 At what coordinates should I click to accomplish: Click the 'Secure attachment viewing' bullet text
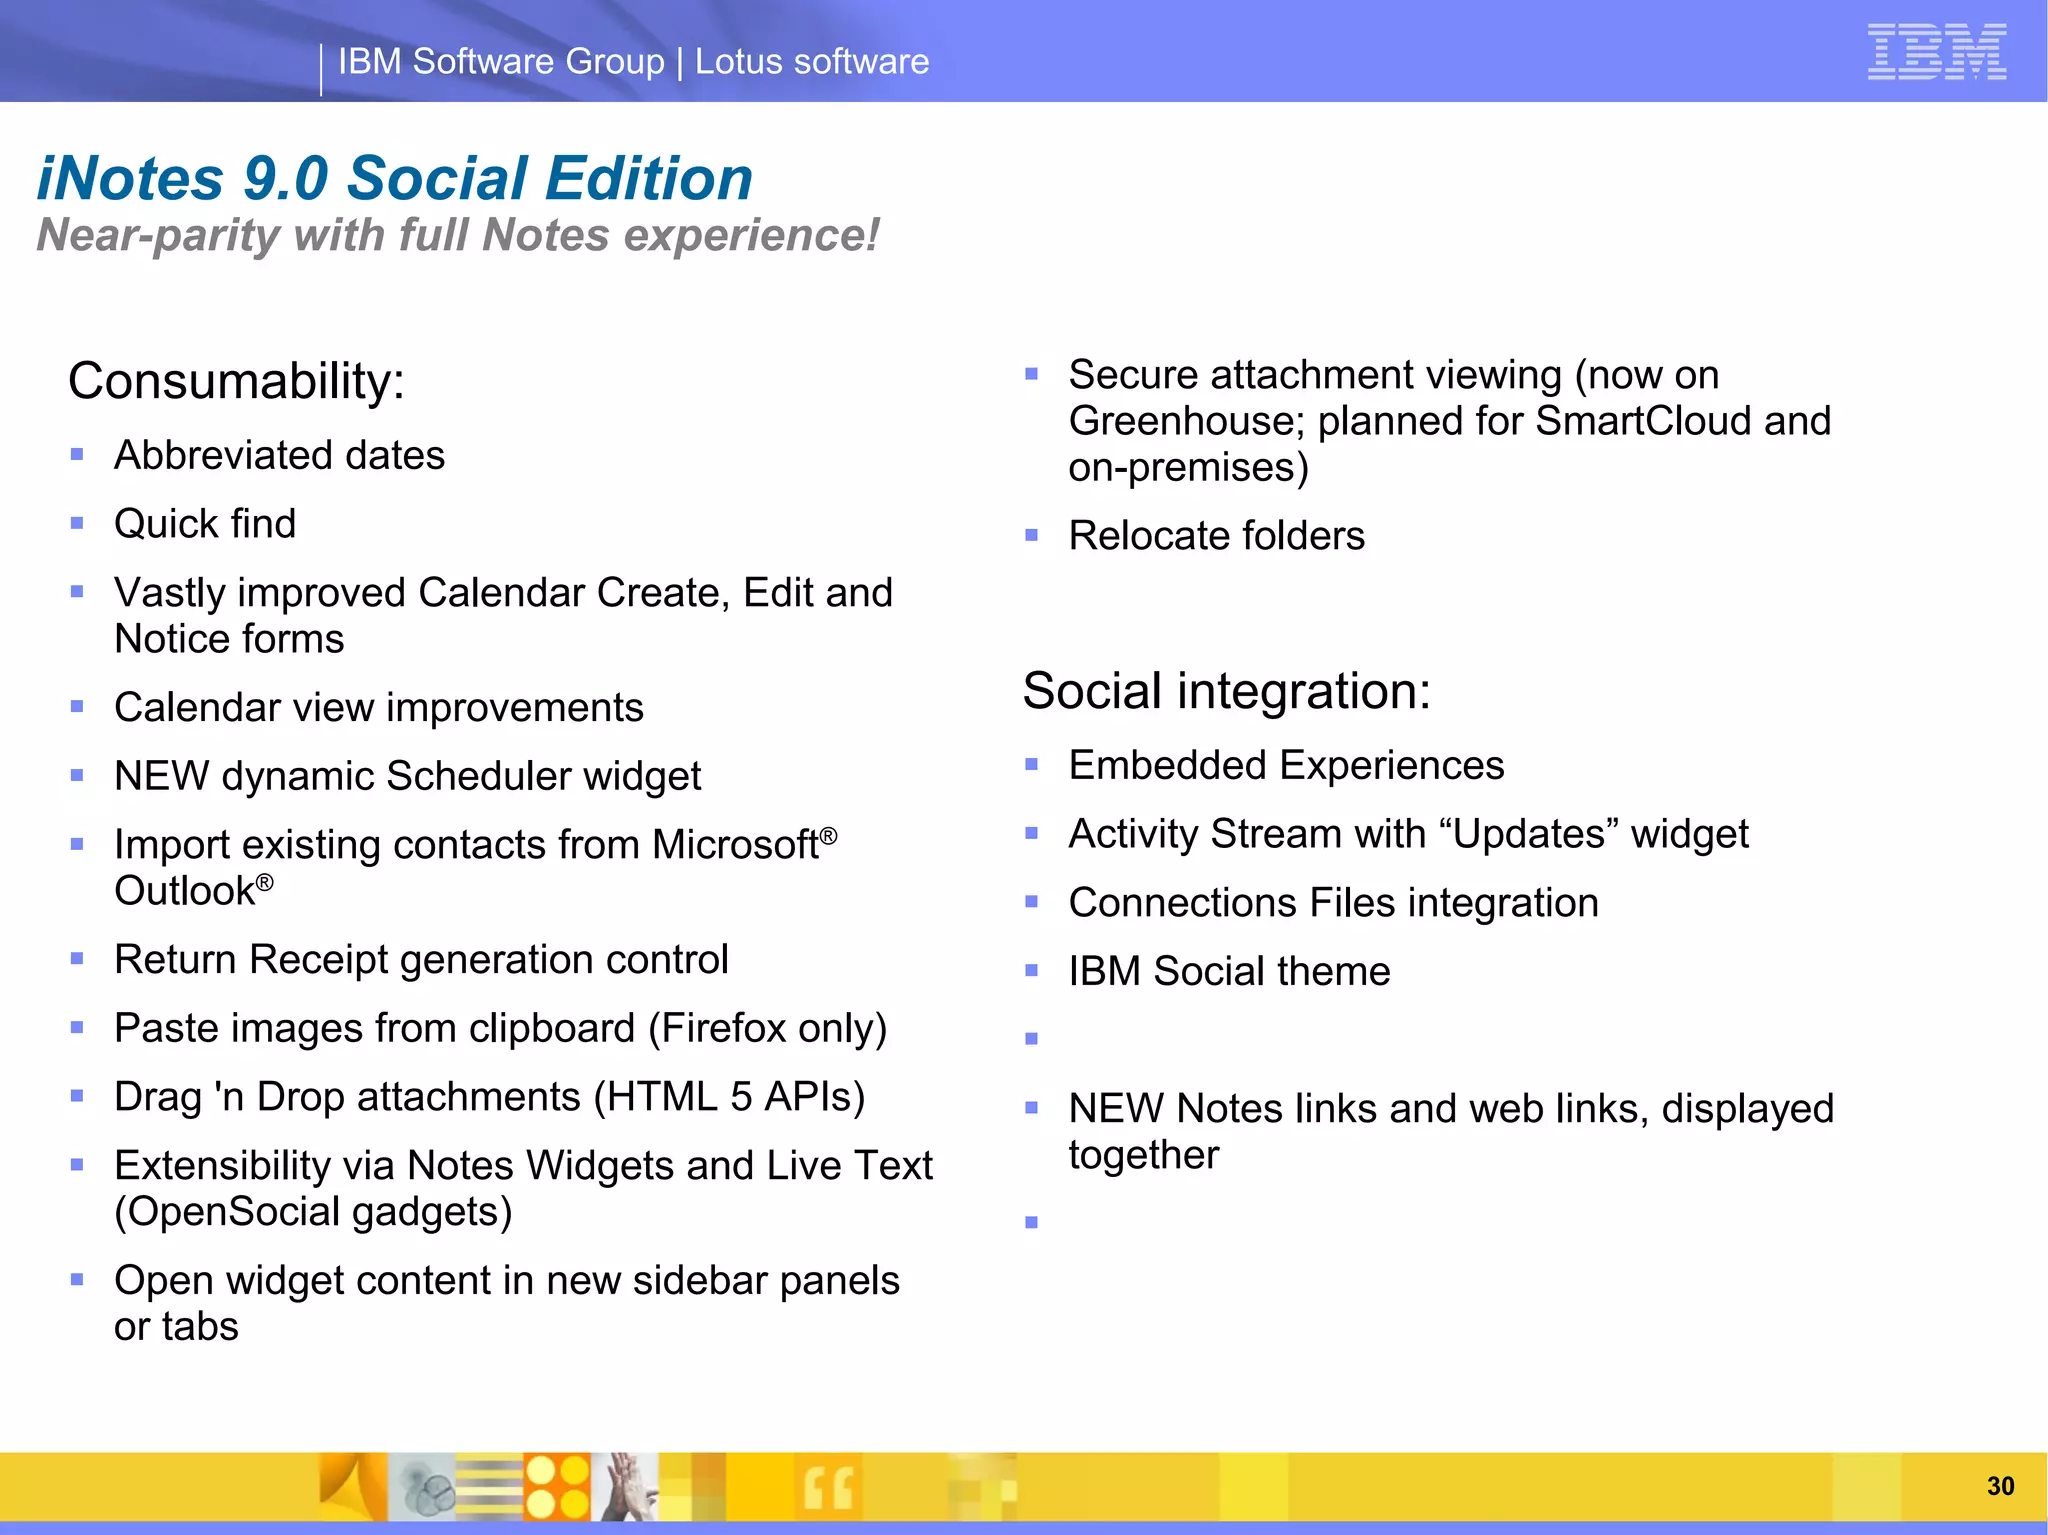tap(1450, 421)
